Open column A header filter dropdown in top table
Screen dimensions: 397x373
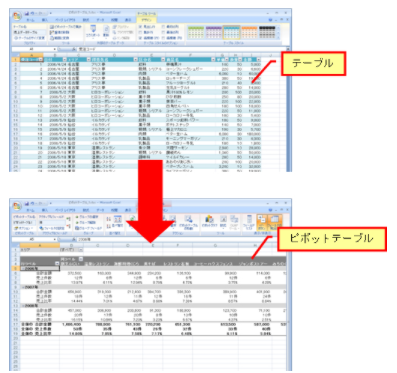(x=41, y=59)
